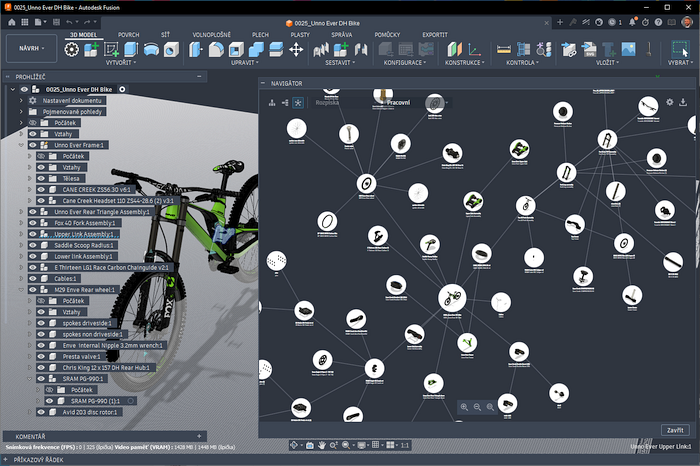Click the central bike node in Navigator
Screen dimensions: 700x466
point(452,297)
